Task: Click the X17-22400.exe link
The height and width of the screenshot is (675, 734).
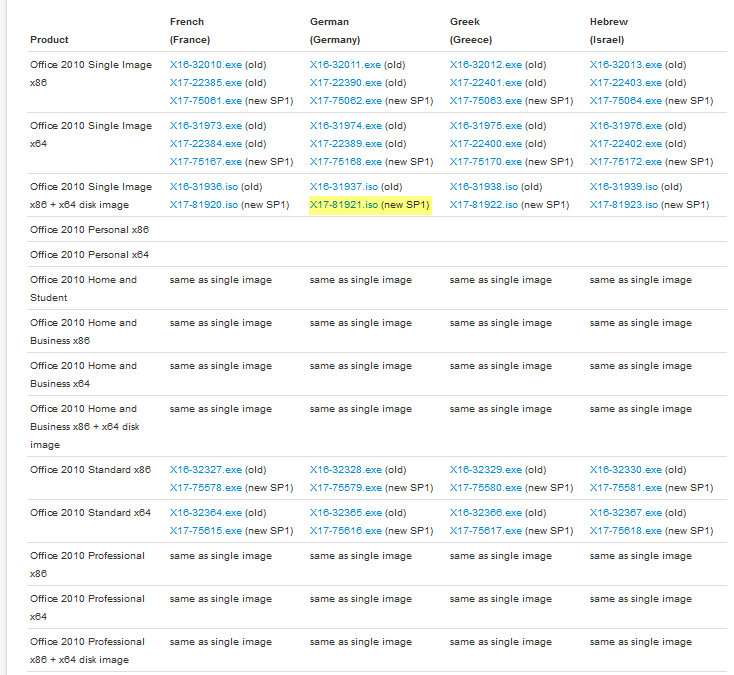Action: [485, 144]
